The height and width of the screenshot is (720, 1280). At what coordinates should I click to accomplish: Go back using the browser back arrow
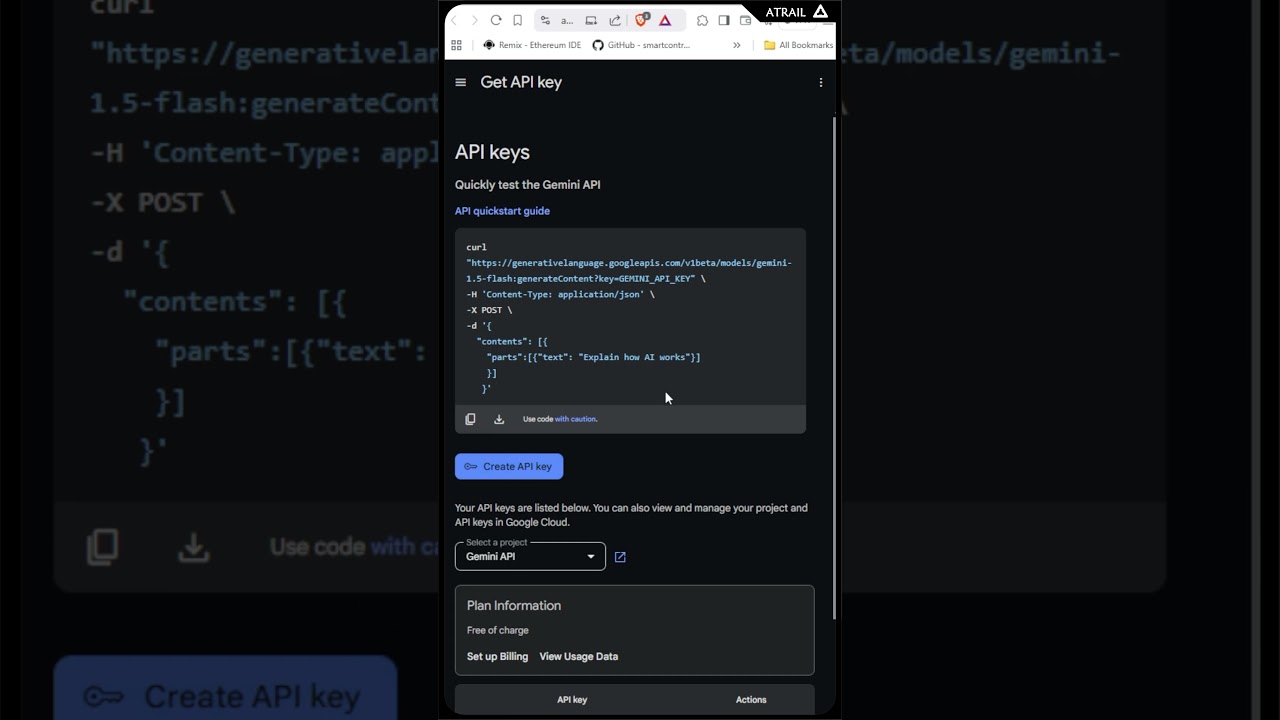453,20
